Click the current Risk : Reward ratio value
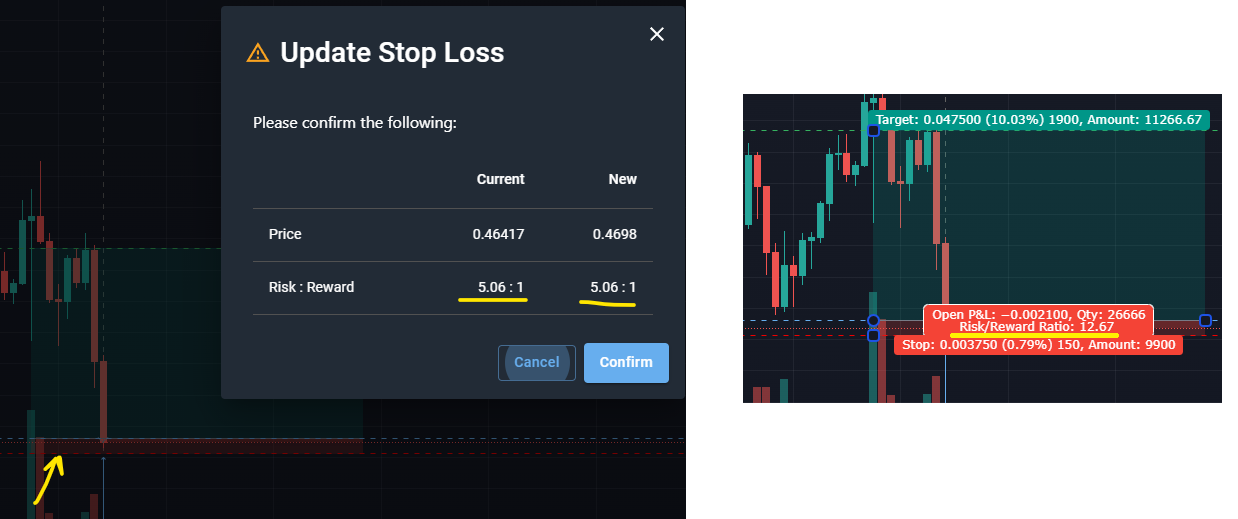Screen dimensions: 1238x519 501,287
